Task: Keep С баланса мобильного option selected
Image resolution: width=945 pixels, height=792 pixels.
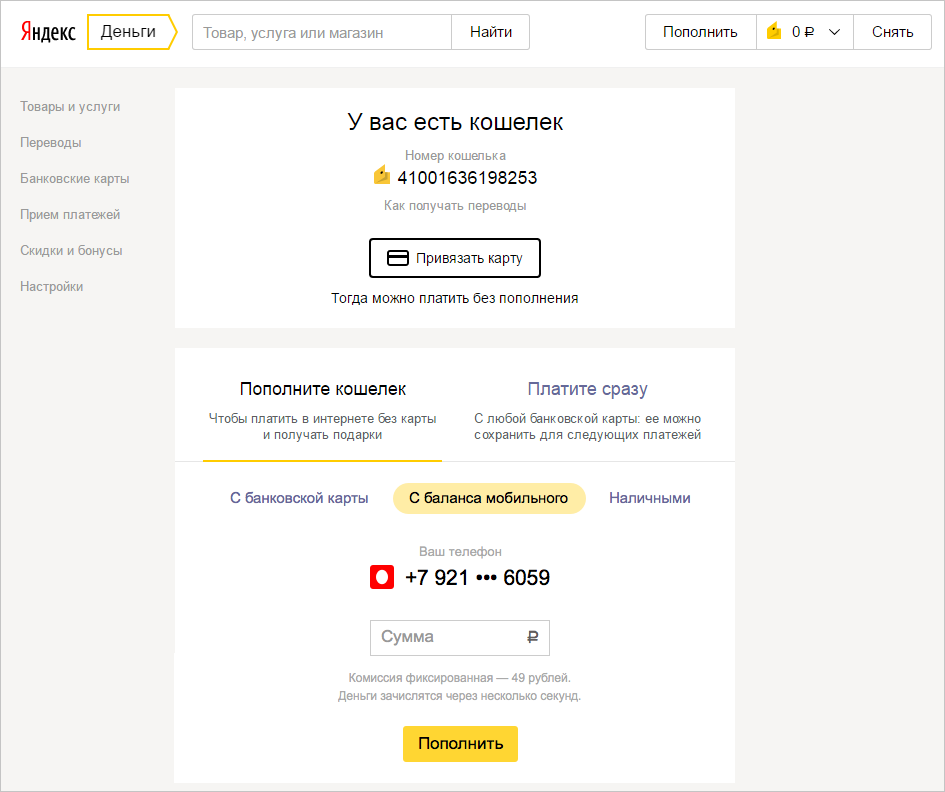Action: pyautogui.click(x=489, y=497)
